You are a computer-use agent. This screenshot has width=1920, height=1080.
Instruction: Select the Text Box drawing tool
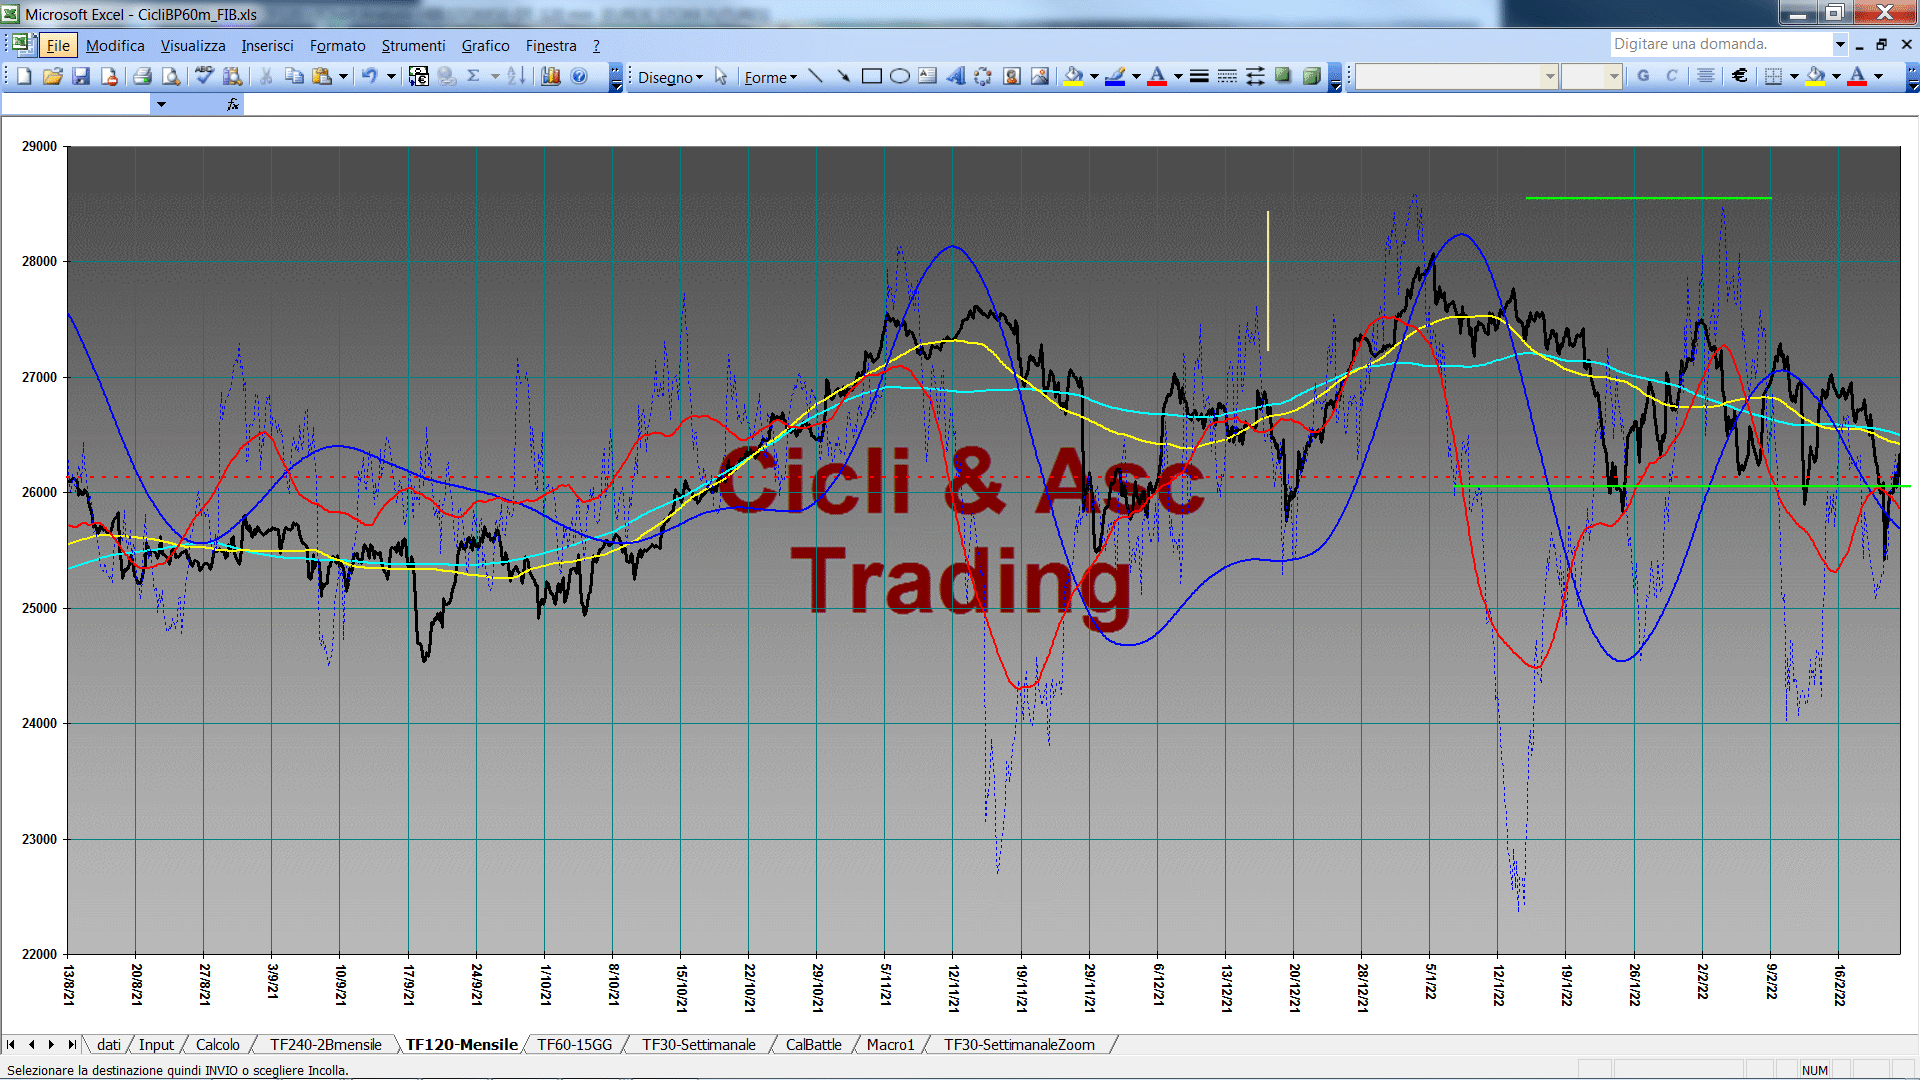coord(928,76)
